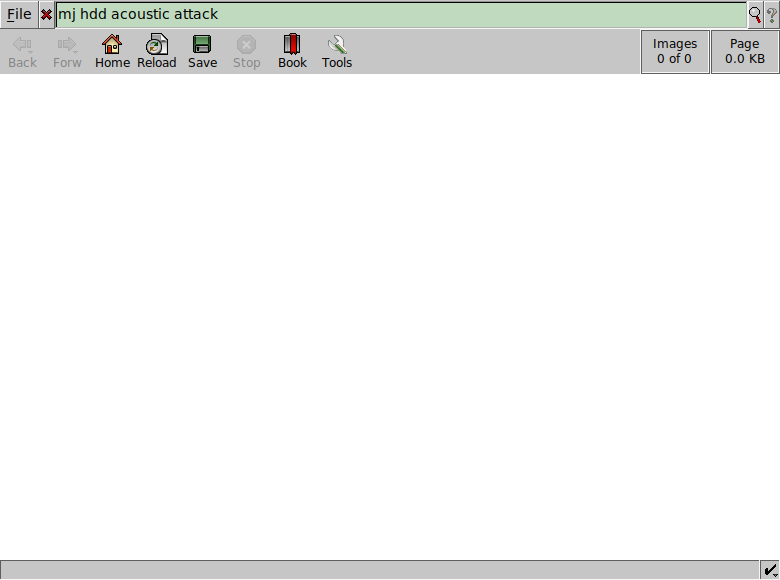Viewport: 780px width, 580px height.
Task: Click the magnifier search icon
Action: (x=755, y=15)
